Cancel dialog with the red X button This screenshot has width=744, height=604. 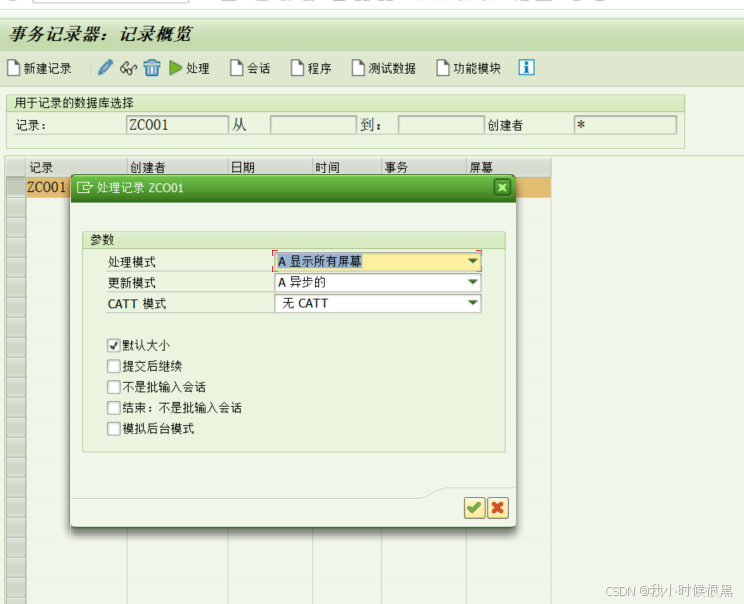(498, 508)
